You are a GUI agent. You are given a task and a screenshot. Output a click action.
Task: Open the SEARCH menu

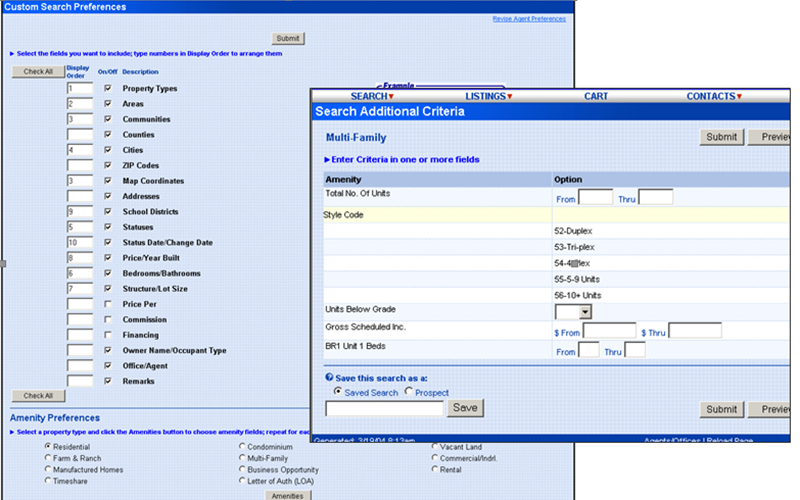372,96
